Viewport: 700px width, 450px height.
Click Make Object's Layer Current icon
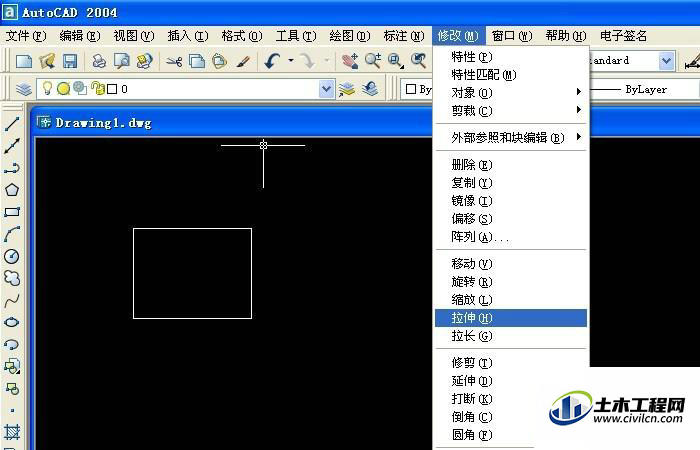(x=347, y=89)
